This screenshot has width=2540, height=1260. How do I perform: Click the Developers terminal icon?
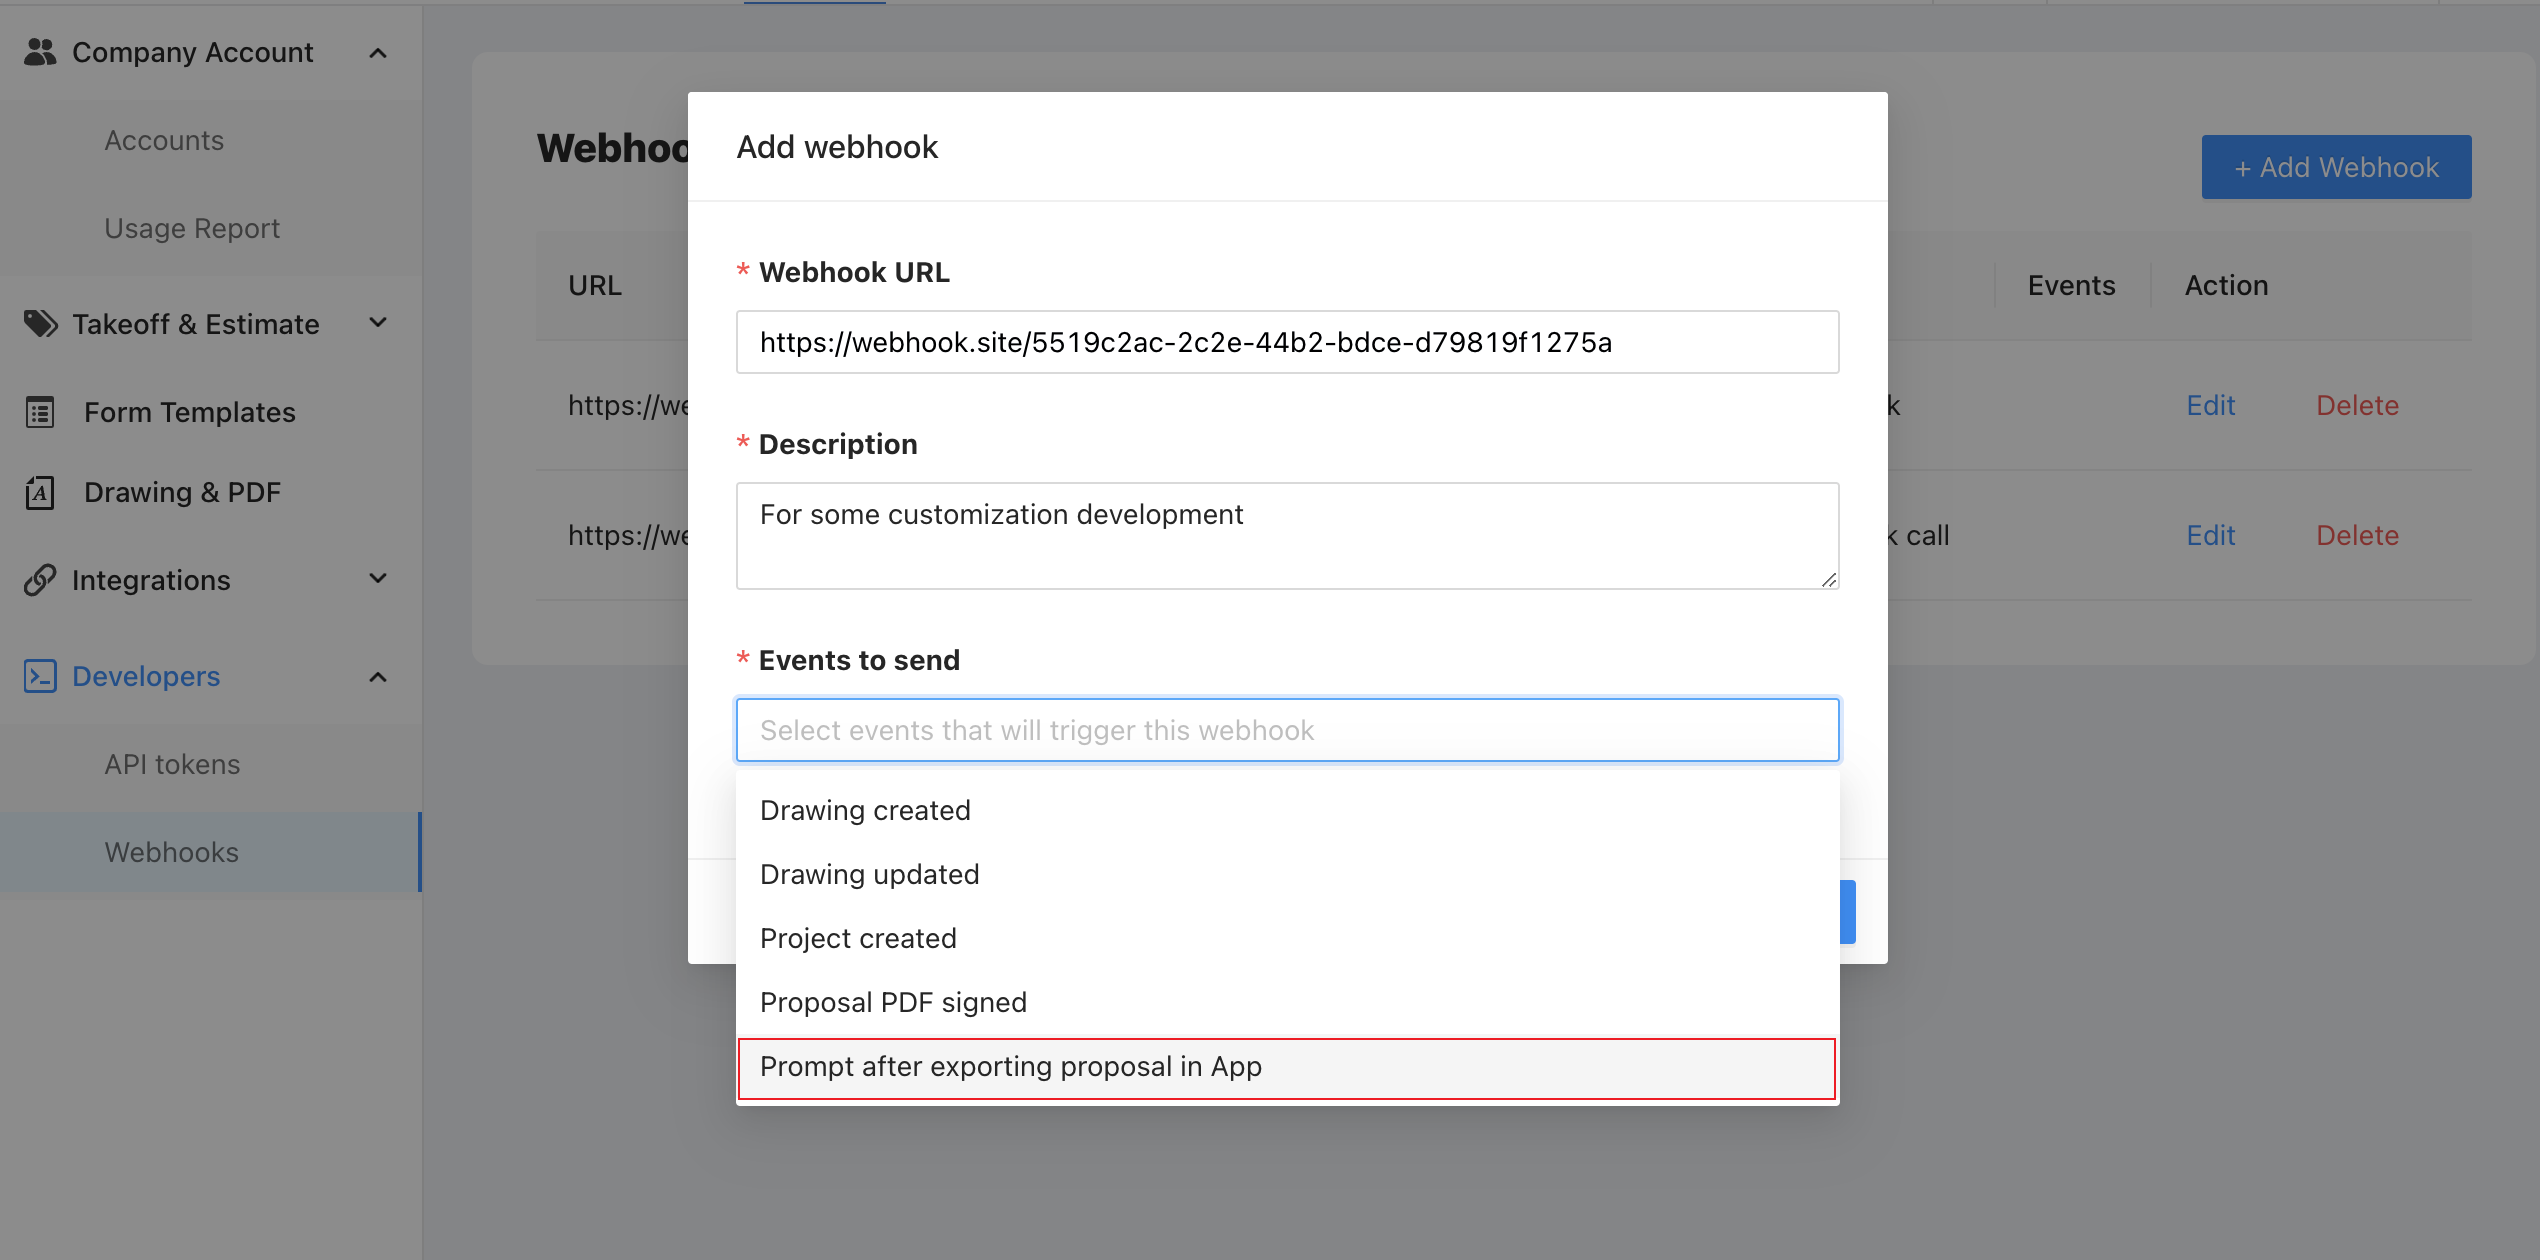pyautogui.click(x=40, y=676)
